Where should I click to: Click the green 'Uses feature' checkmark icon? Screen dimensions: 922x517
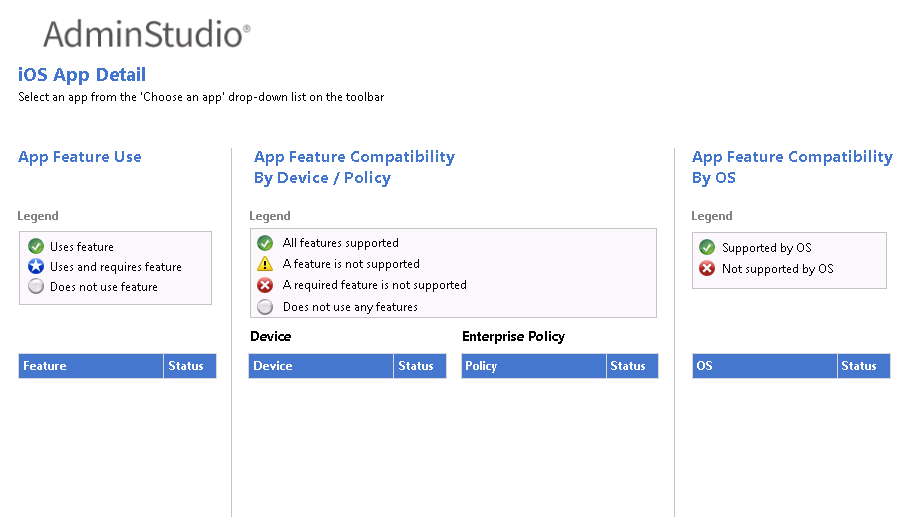[x=36, y=246]
